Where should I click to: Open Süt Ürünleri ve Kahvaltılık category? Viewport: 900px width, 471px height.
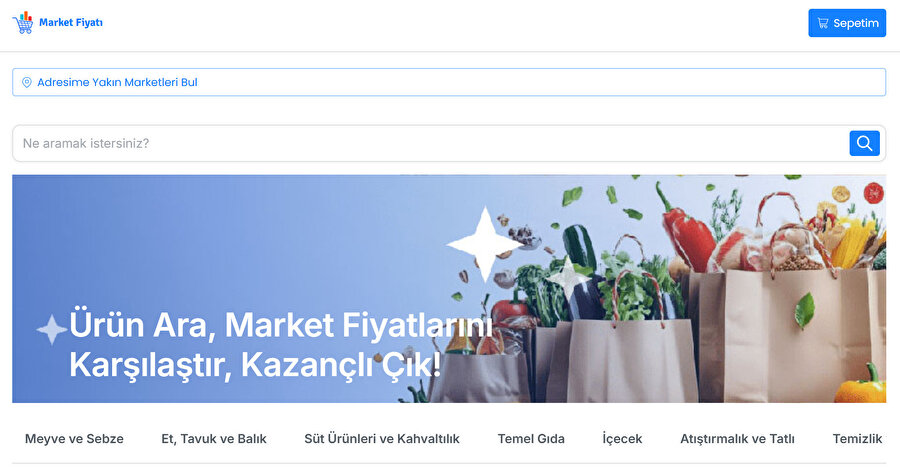382,439
